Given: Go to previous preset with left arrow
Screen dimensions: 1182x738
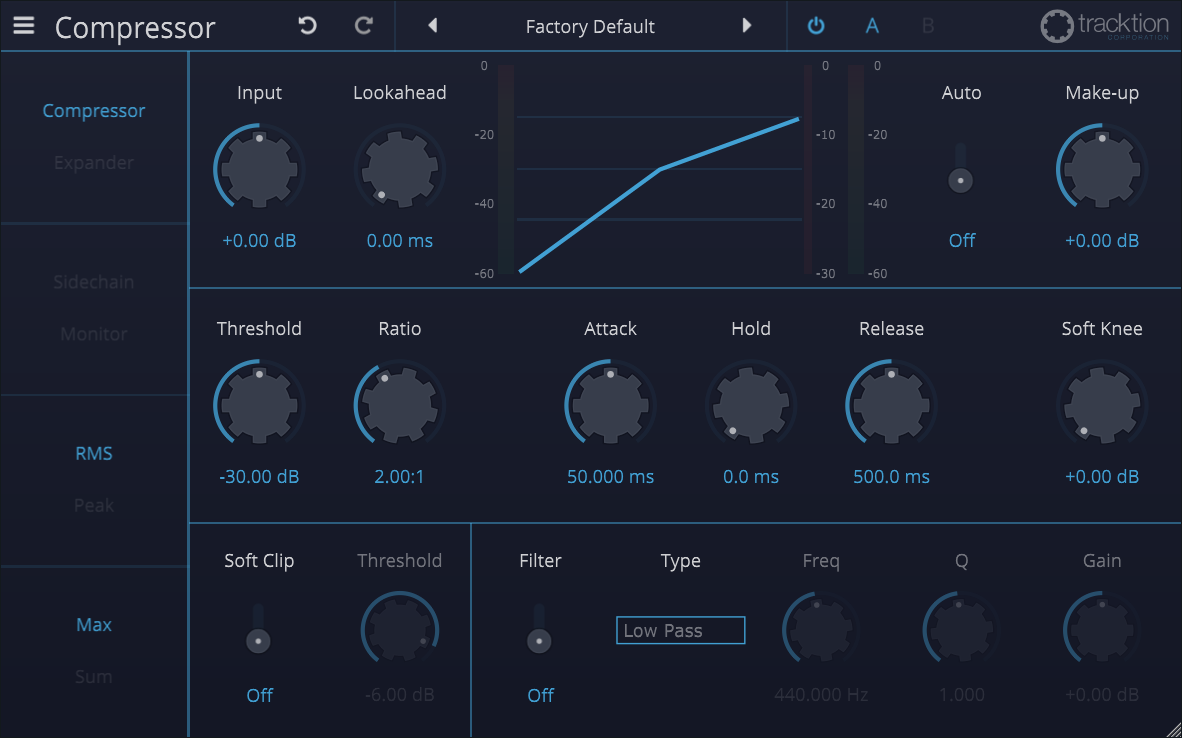Looking at the screenshot, I should point(433,26).
